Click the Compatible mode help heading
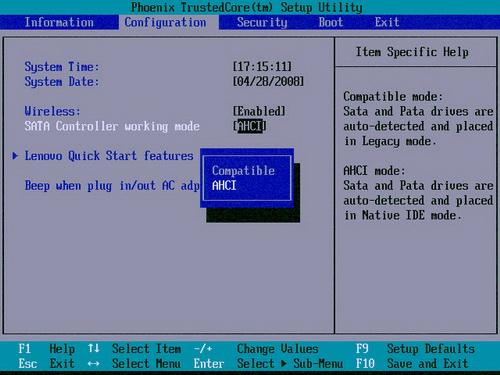 click(393, 97)
